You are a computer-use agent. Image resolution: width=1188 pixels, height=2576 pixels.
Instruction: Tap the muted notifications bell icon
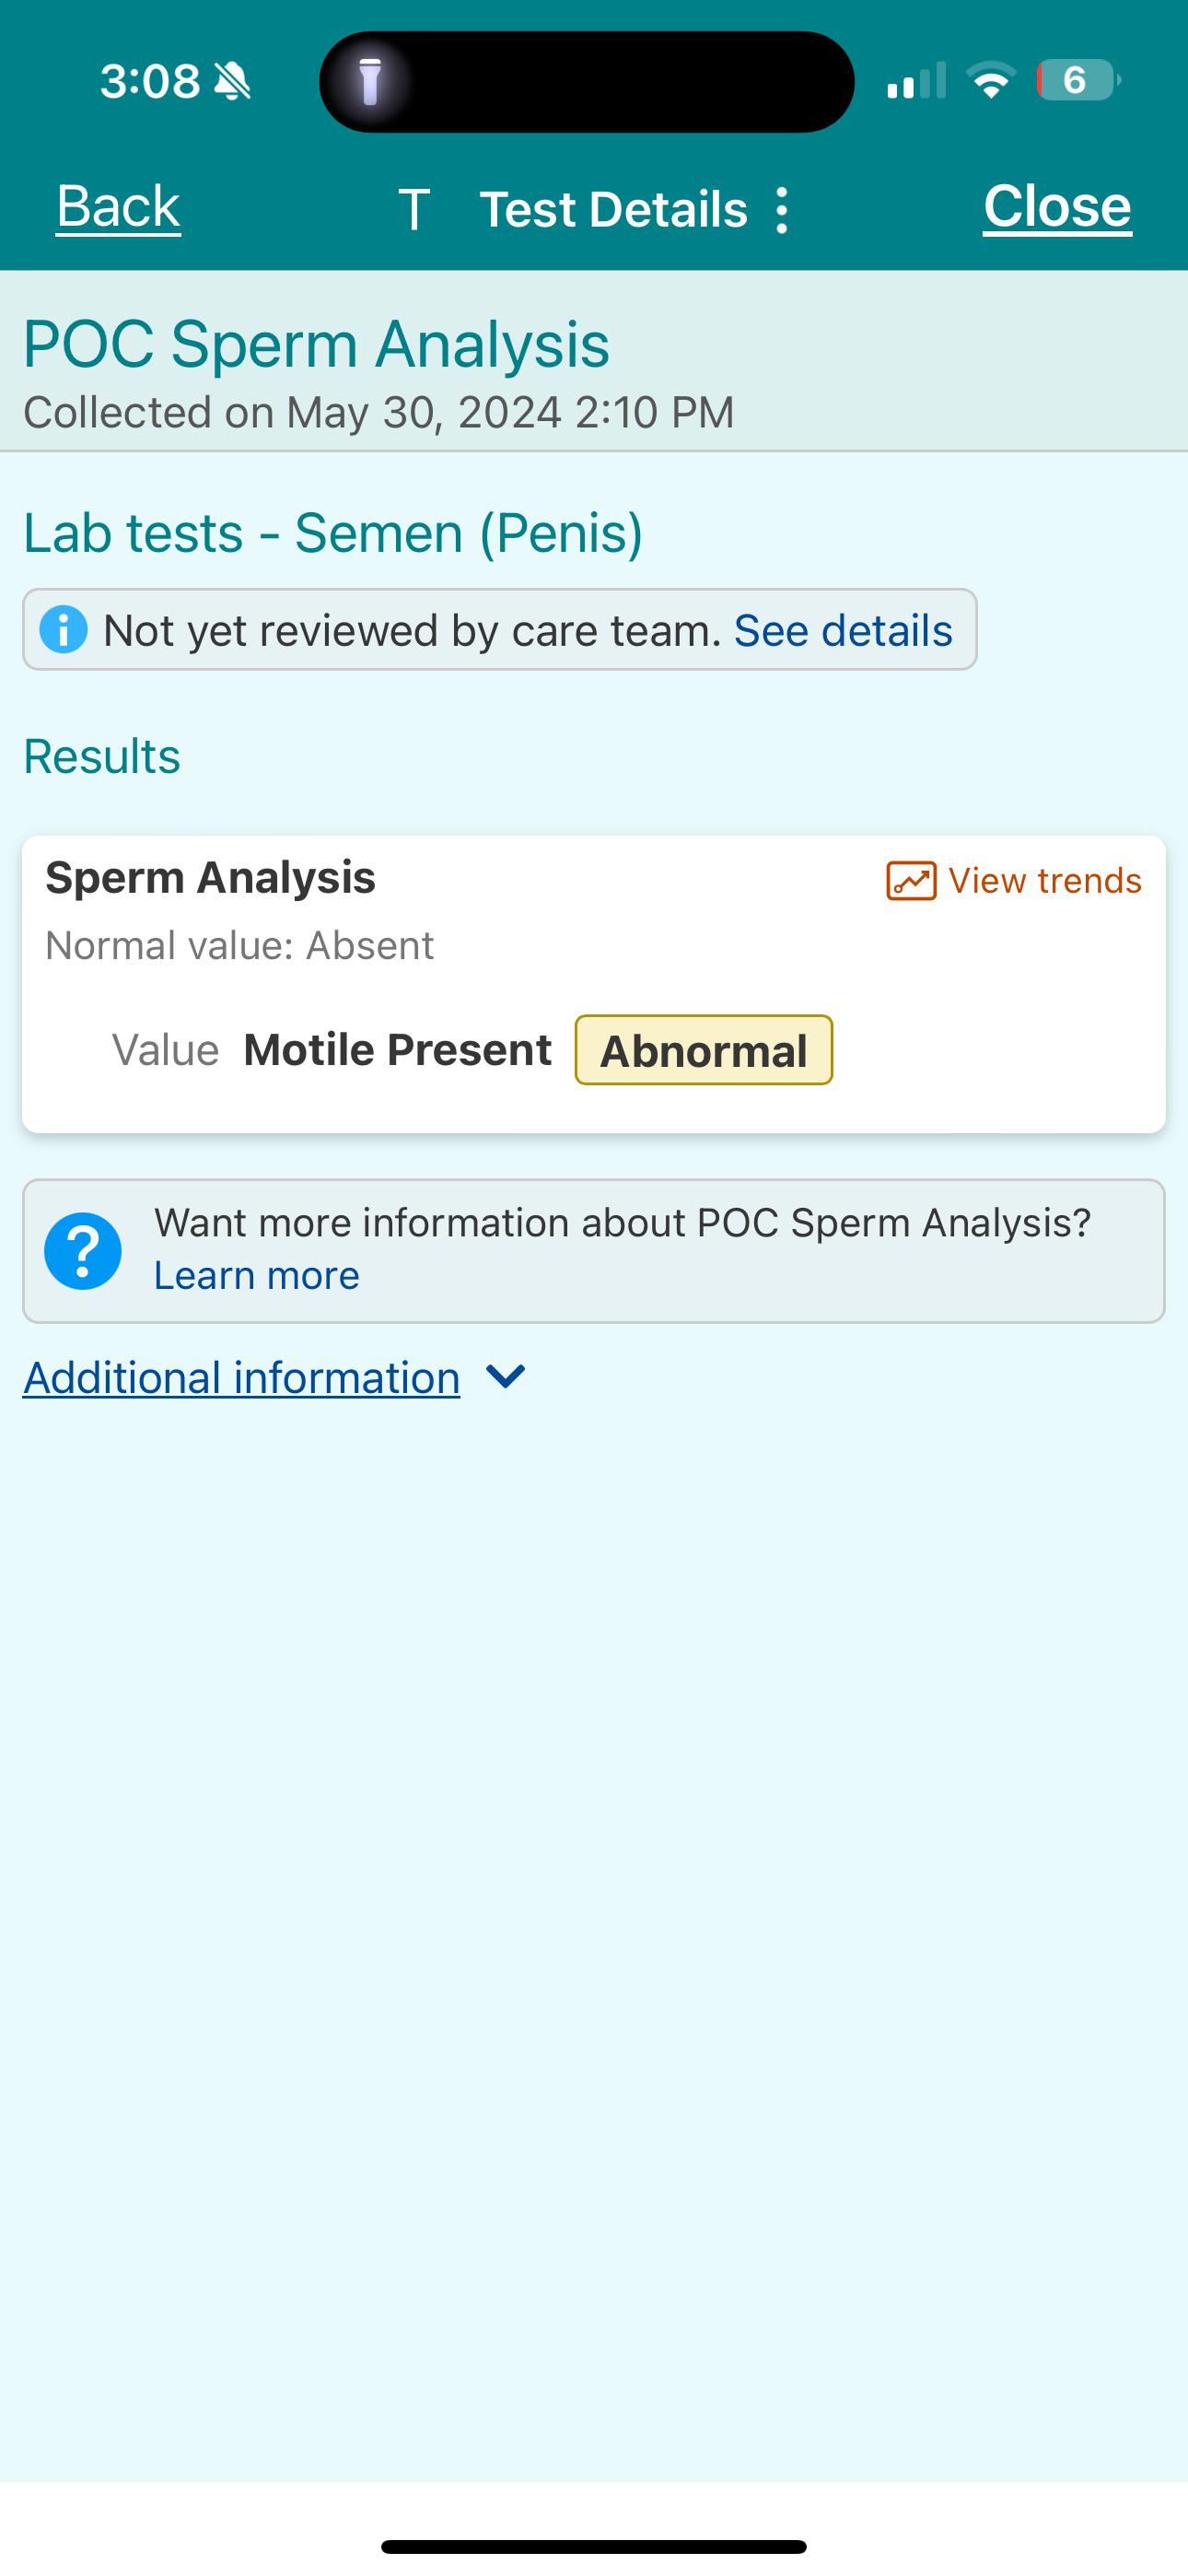pyautogui.click(x=231, y=79)
